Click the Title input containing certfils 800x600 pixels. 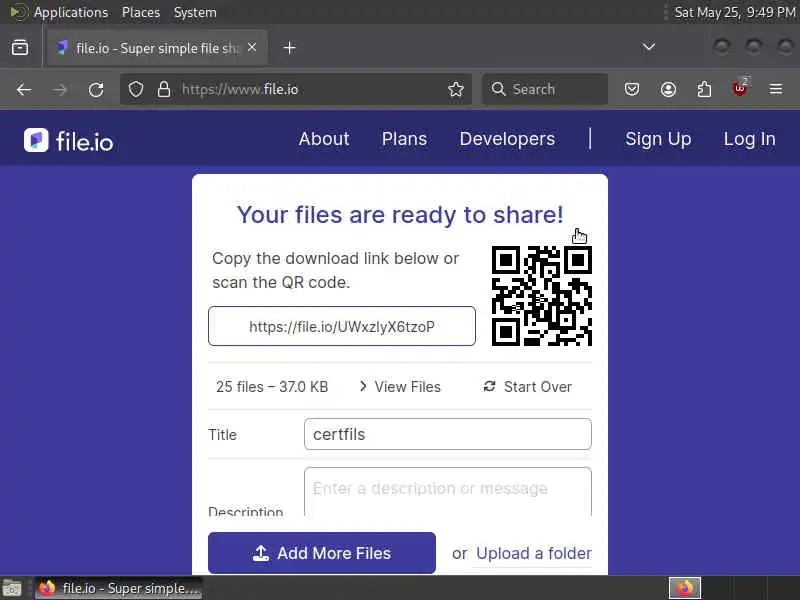tap(447, 434)
